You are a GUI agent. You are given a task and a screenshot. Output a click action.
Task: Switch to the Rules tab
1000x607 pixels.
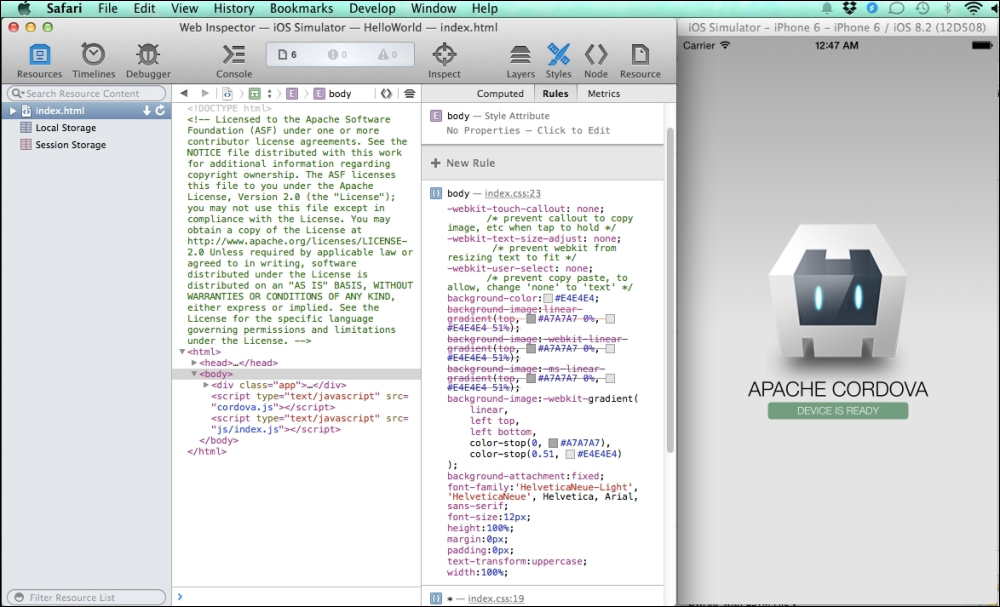click(555, 94)
